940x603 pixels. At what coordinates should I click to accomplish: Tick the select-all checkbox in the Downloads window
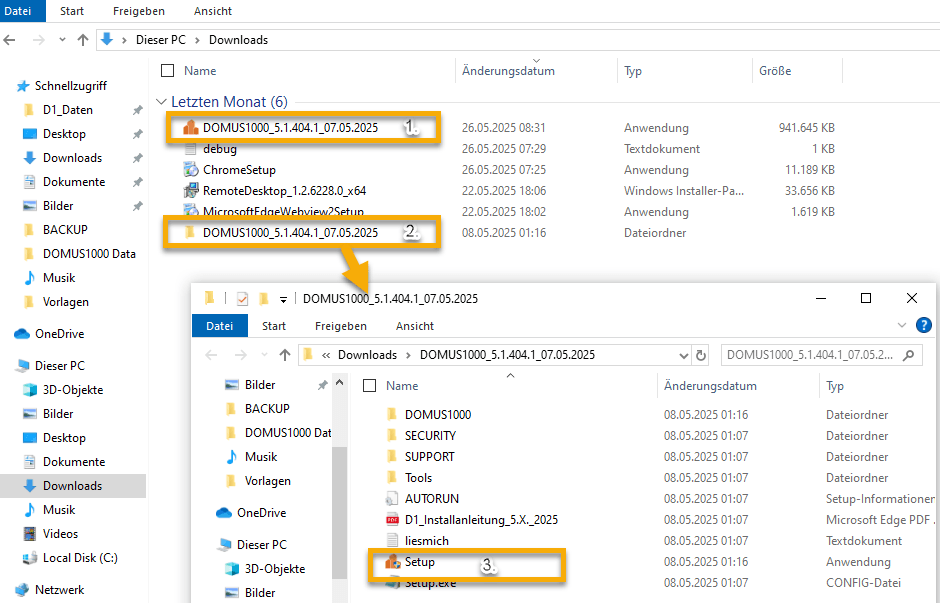(168, 71)
